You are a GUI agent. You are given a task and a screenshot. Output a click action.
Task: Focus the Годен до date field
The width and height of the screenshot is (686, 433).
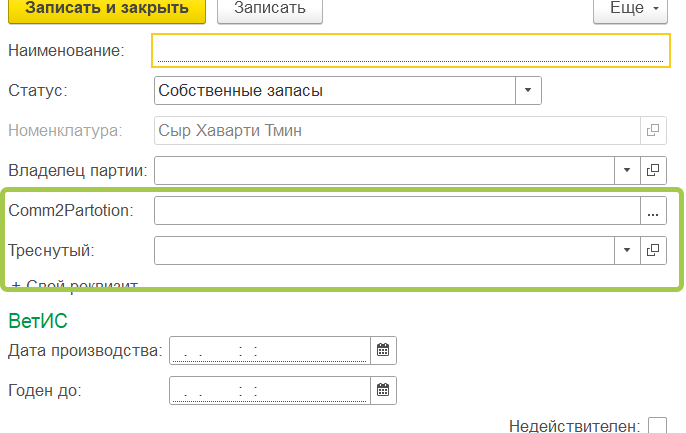pyautogui.click(x=270, y=390)
